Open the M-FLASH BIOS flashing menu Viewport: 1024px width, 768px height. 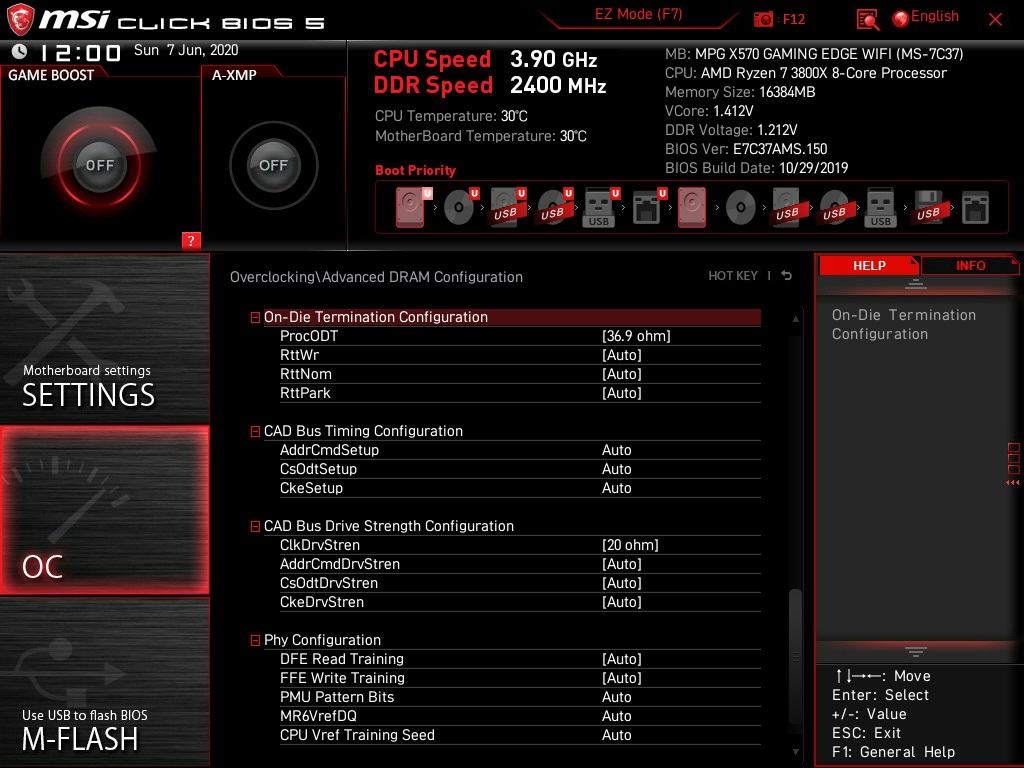(104, 682)
